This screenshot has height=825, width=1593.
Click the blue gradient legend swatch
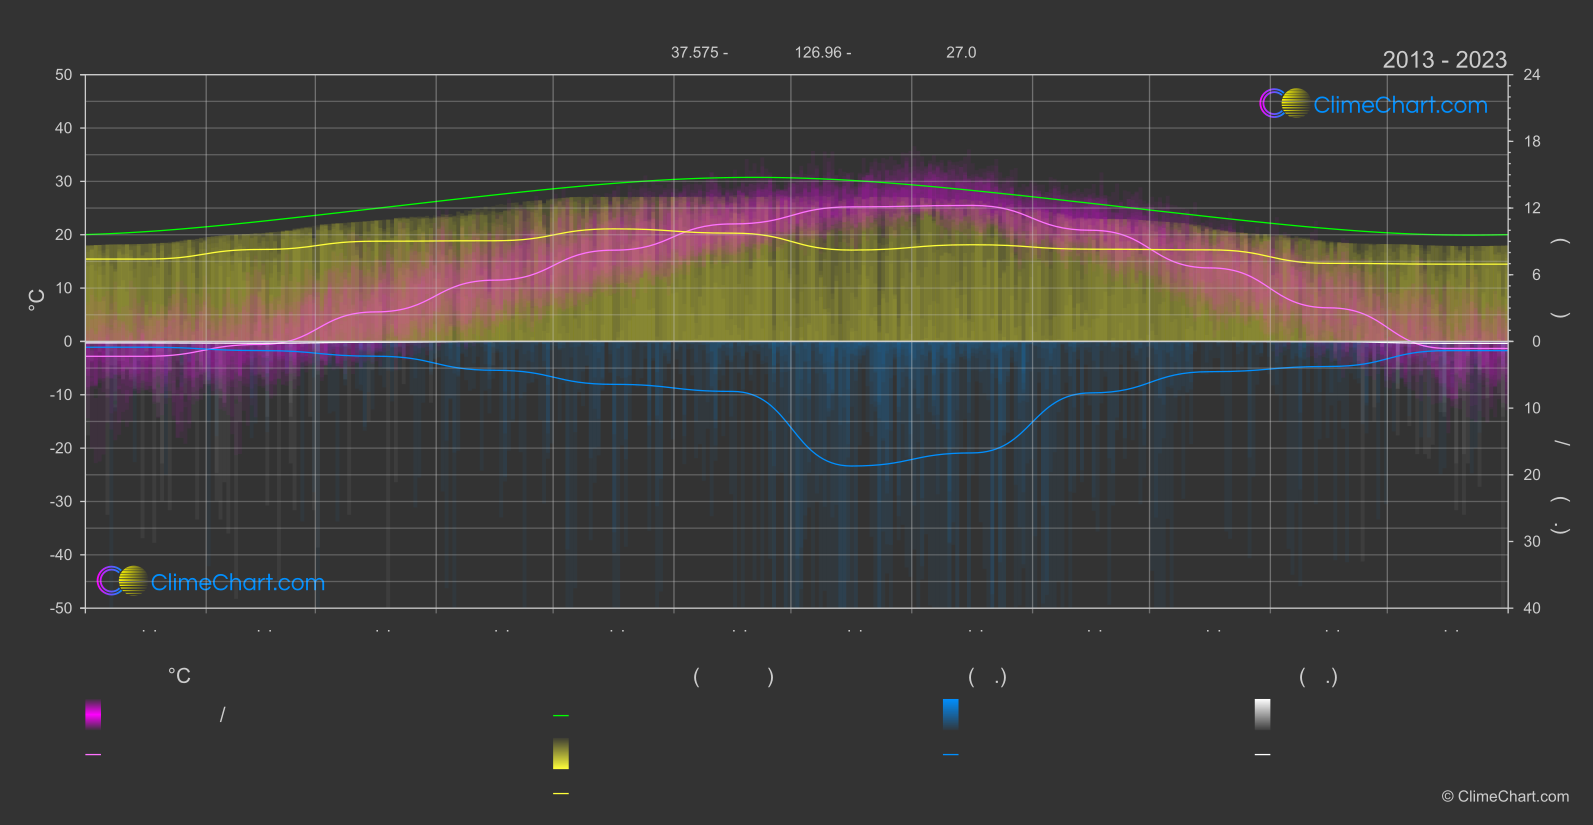(951, 714)
